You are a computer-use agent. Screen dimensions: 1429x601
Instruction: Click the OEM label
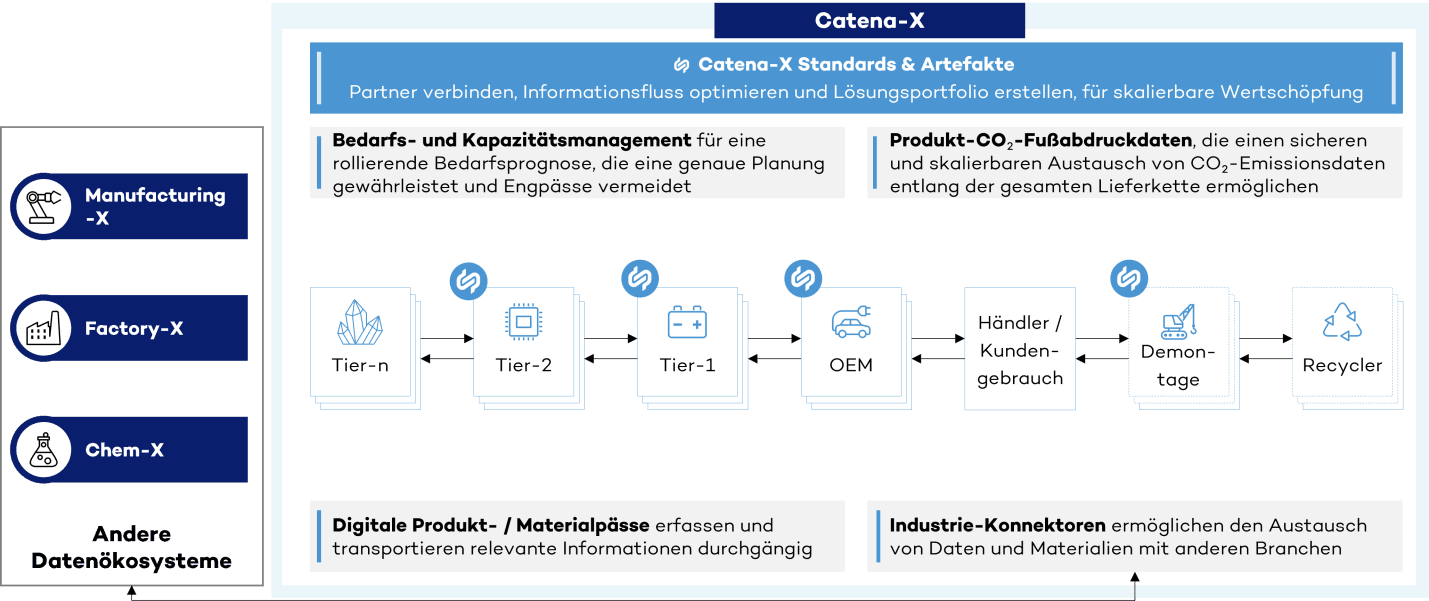click(851, 365)
